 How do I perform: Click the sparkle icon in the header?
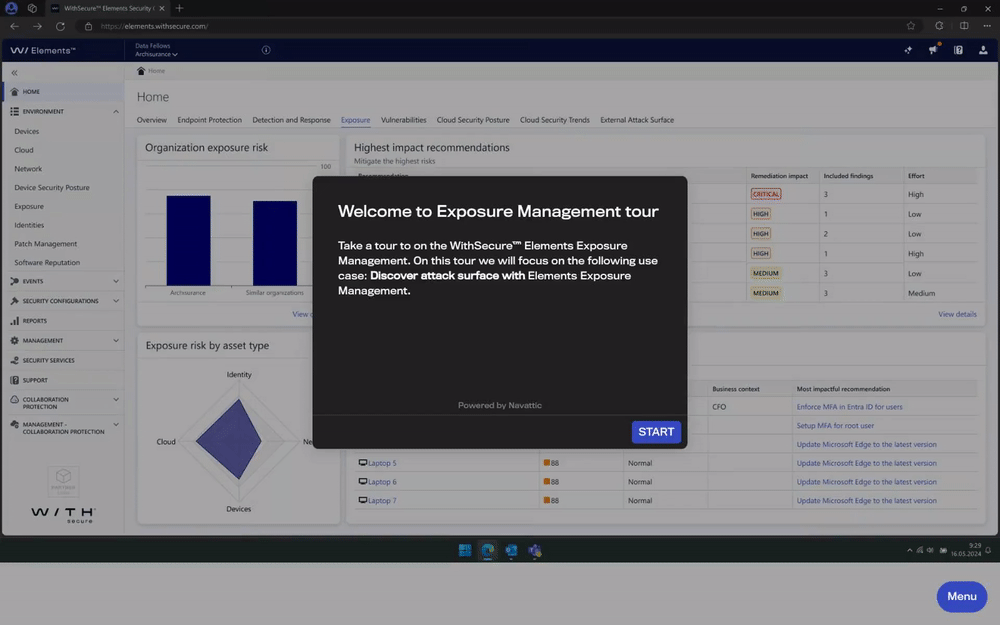tap(908, 50)
